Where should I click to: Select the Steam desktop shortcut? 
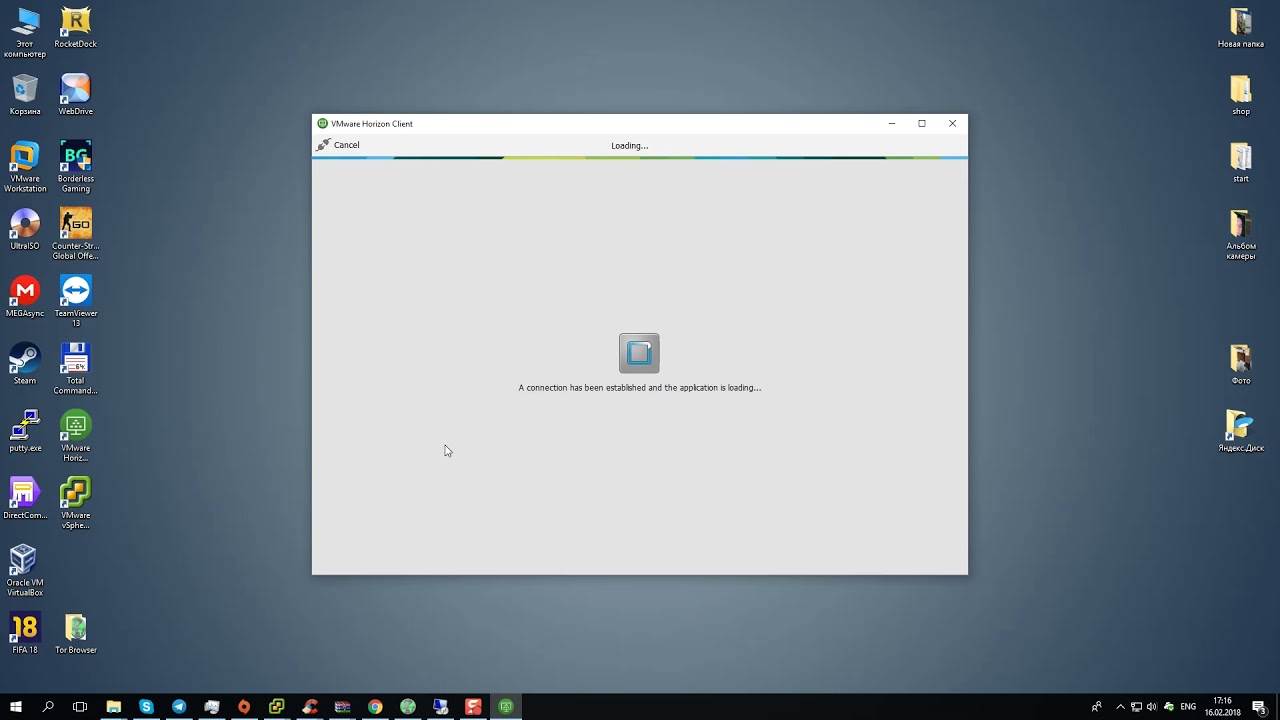pos(25,364)
